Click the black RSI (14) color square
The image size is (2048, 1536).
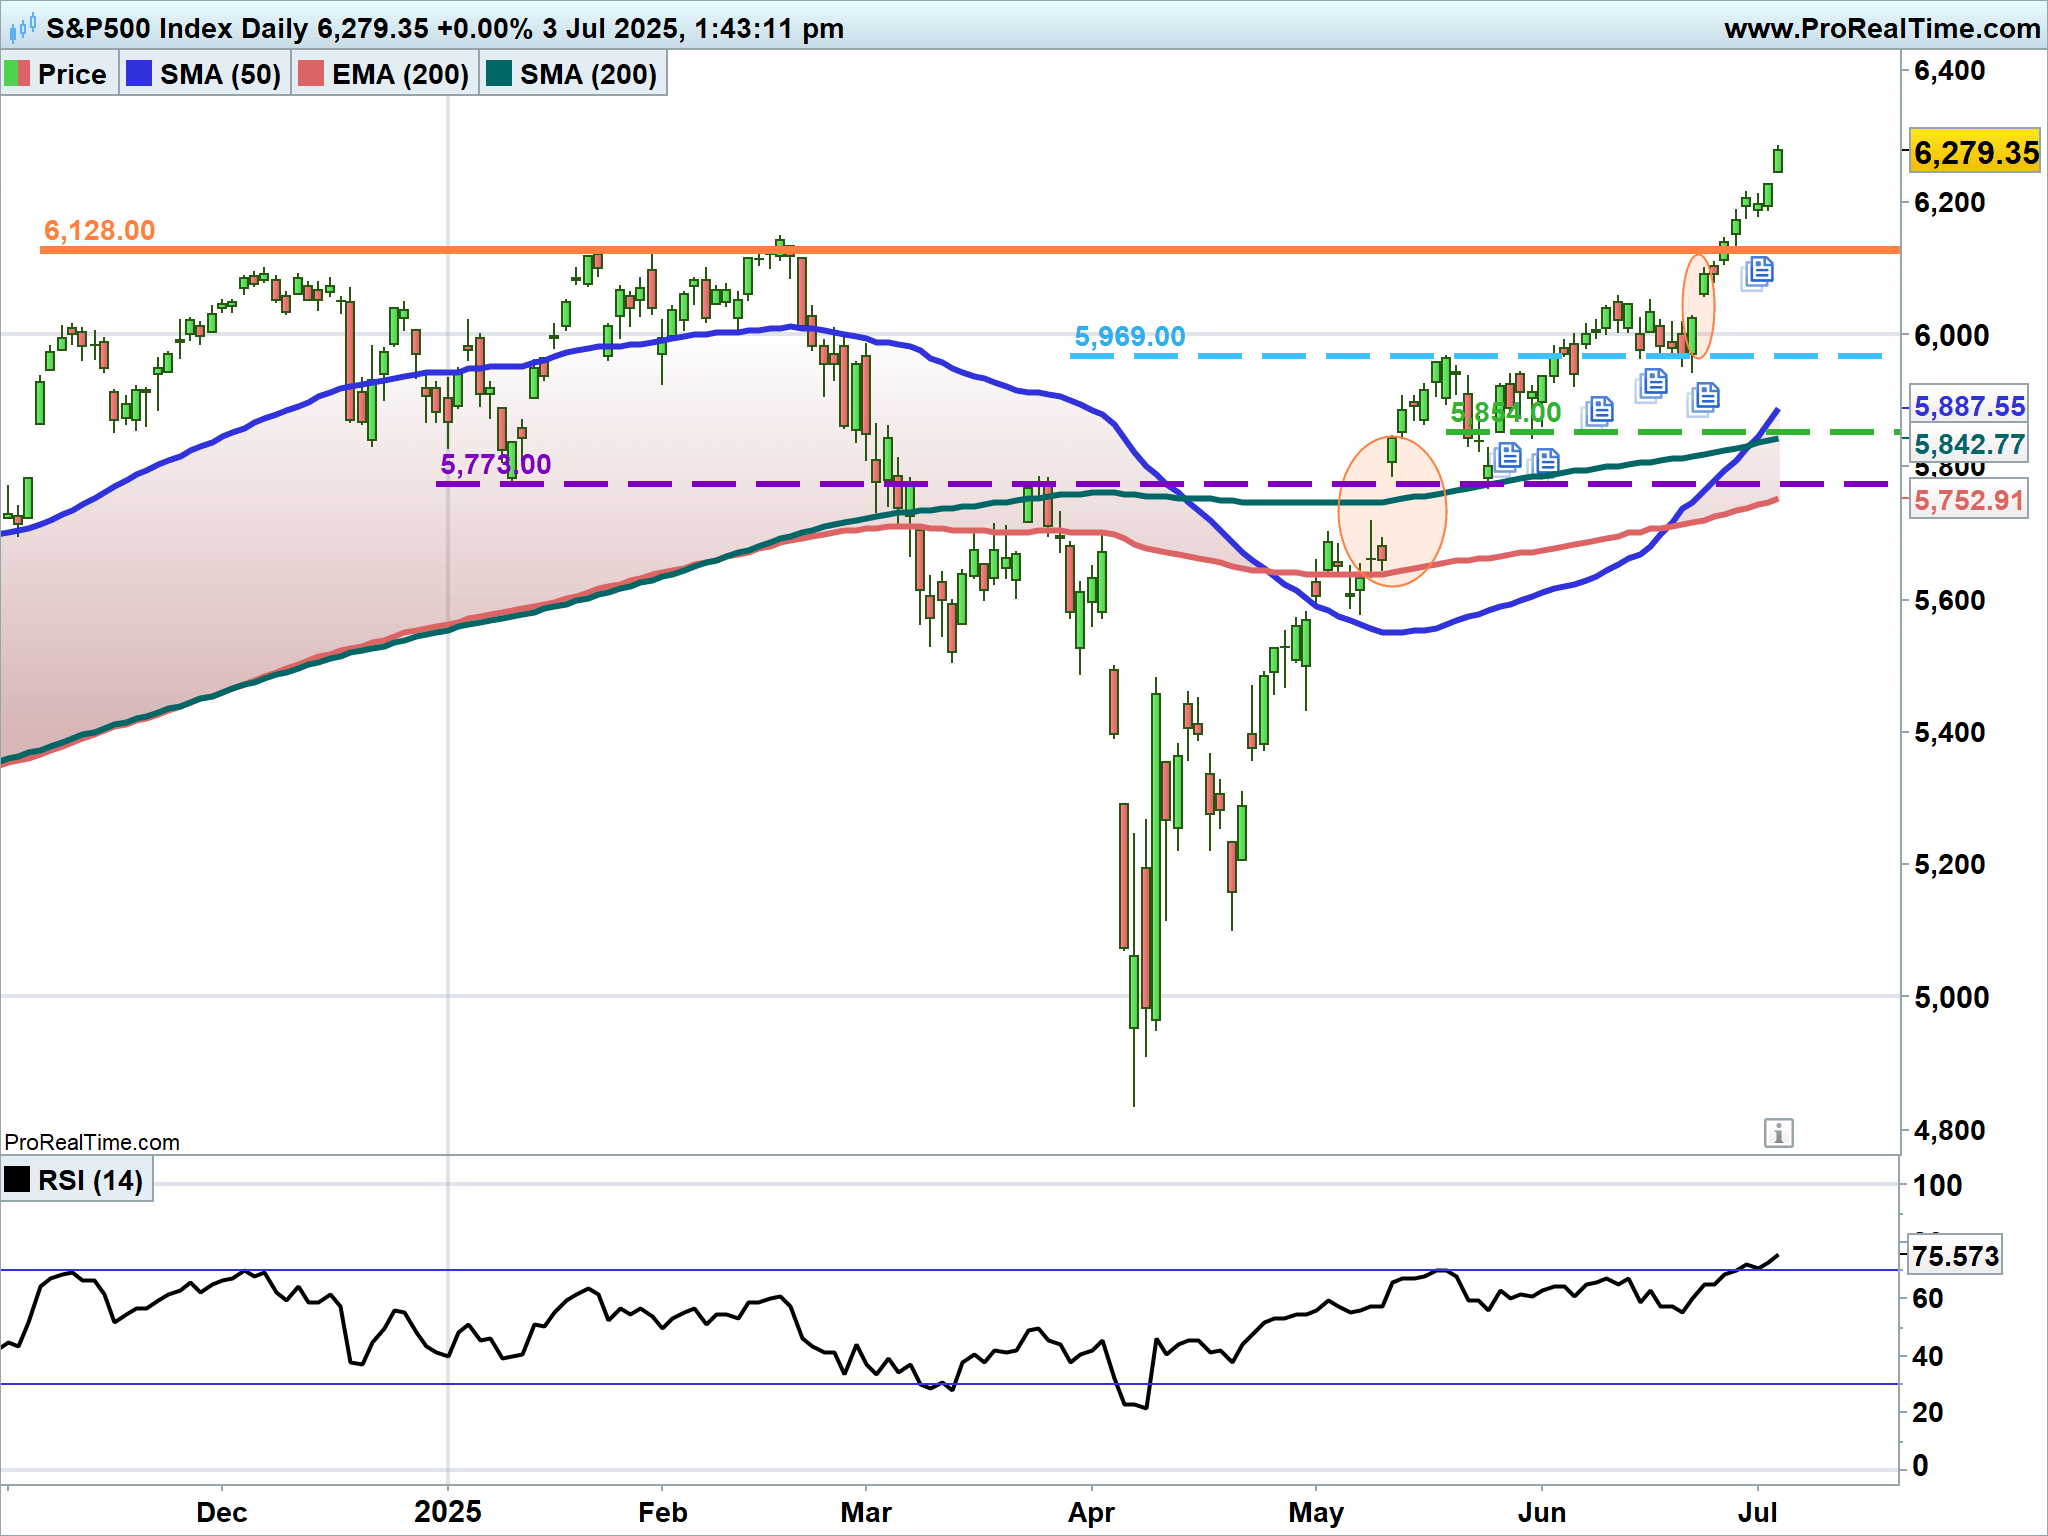(17, 1179)
